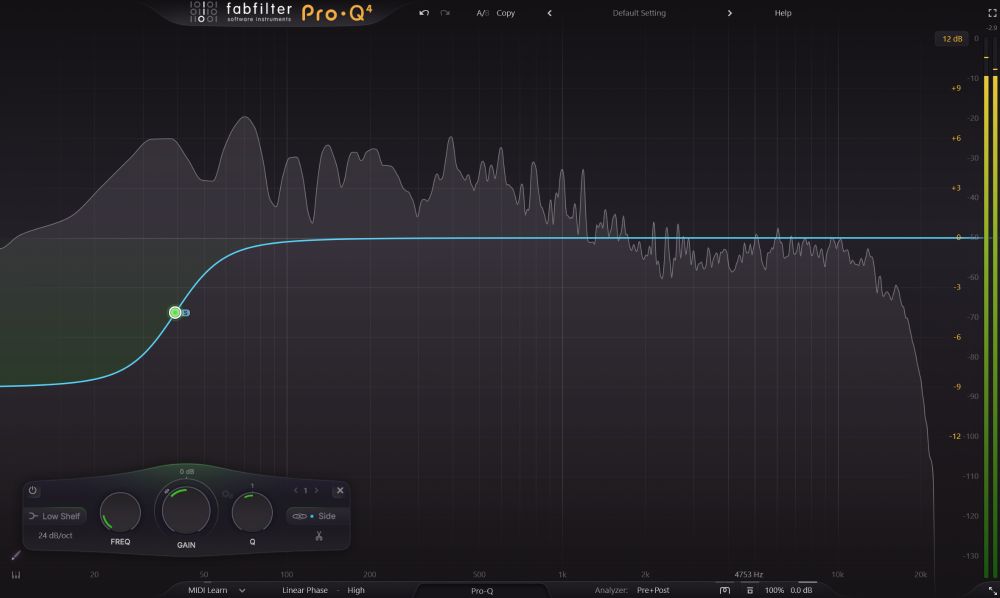
Task: Click the Linear Phase processing mode
Action: click(305, 590)
